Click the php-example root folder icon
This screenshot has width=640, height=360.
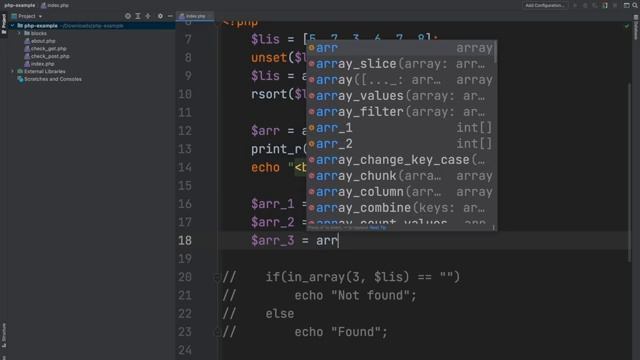pos(20,26)
